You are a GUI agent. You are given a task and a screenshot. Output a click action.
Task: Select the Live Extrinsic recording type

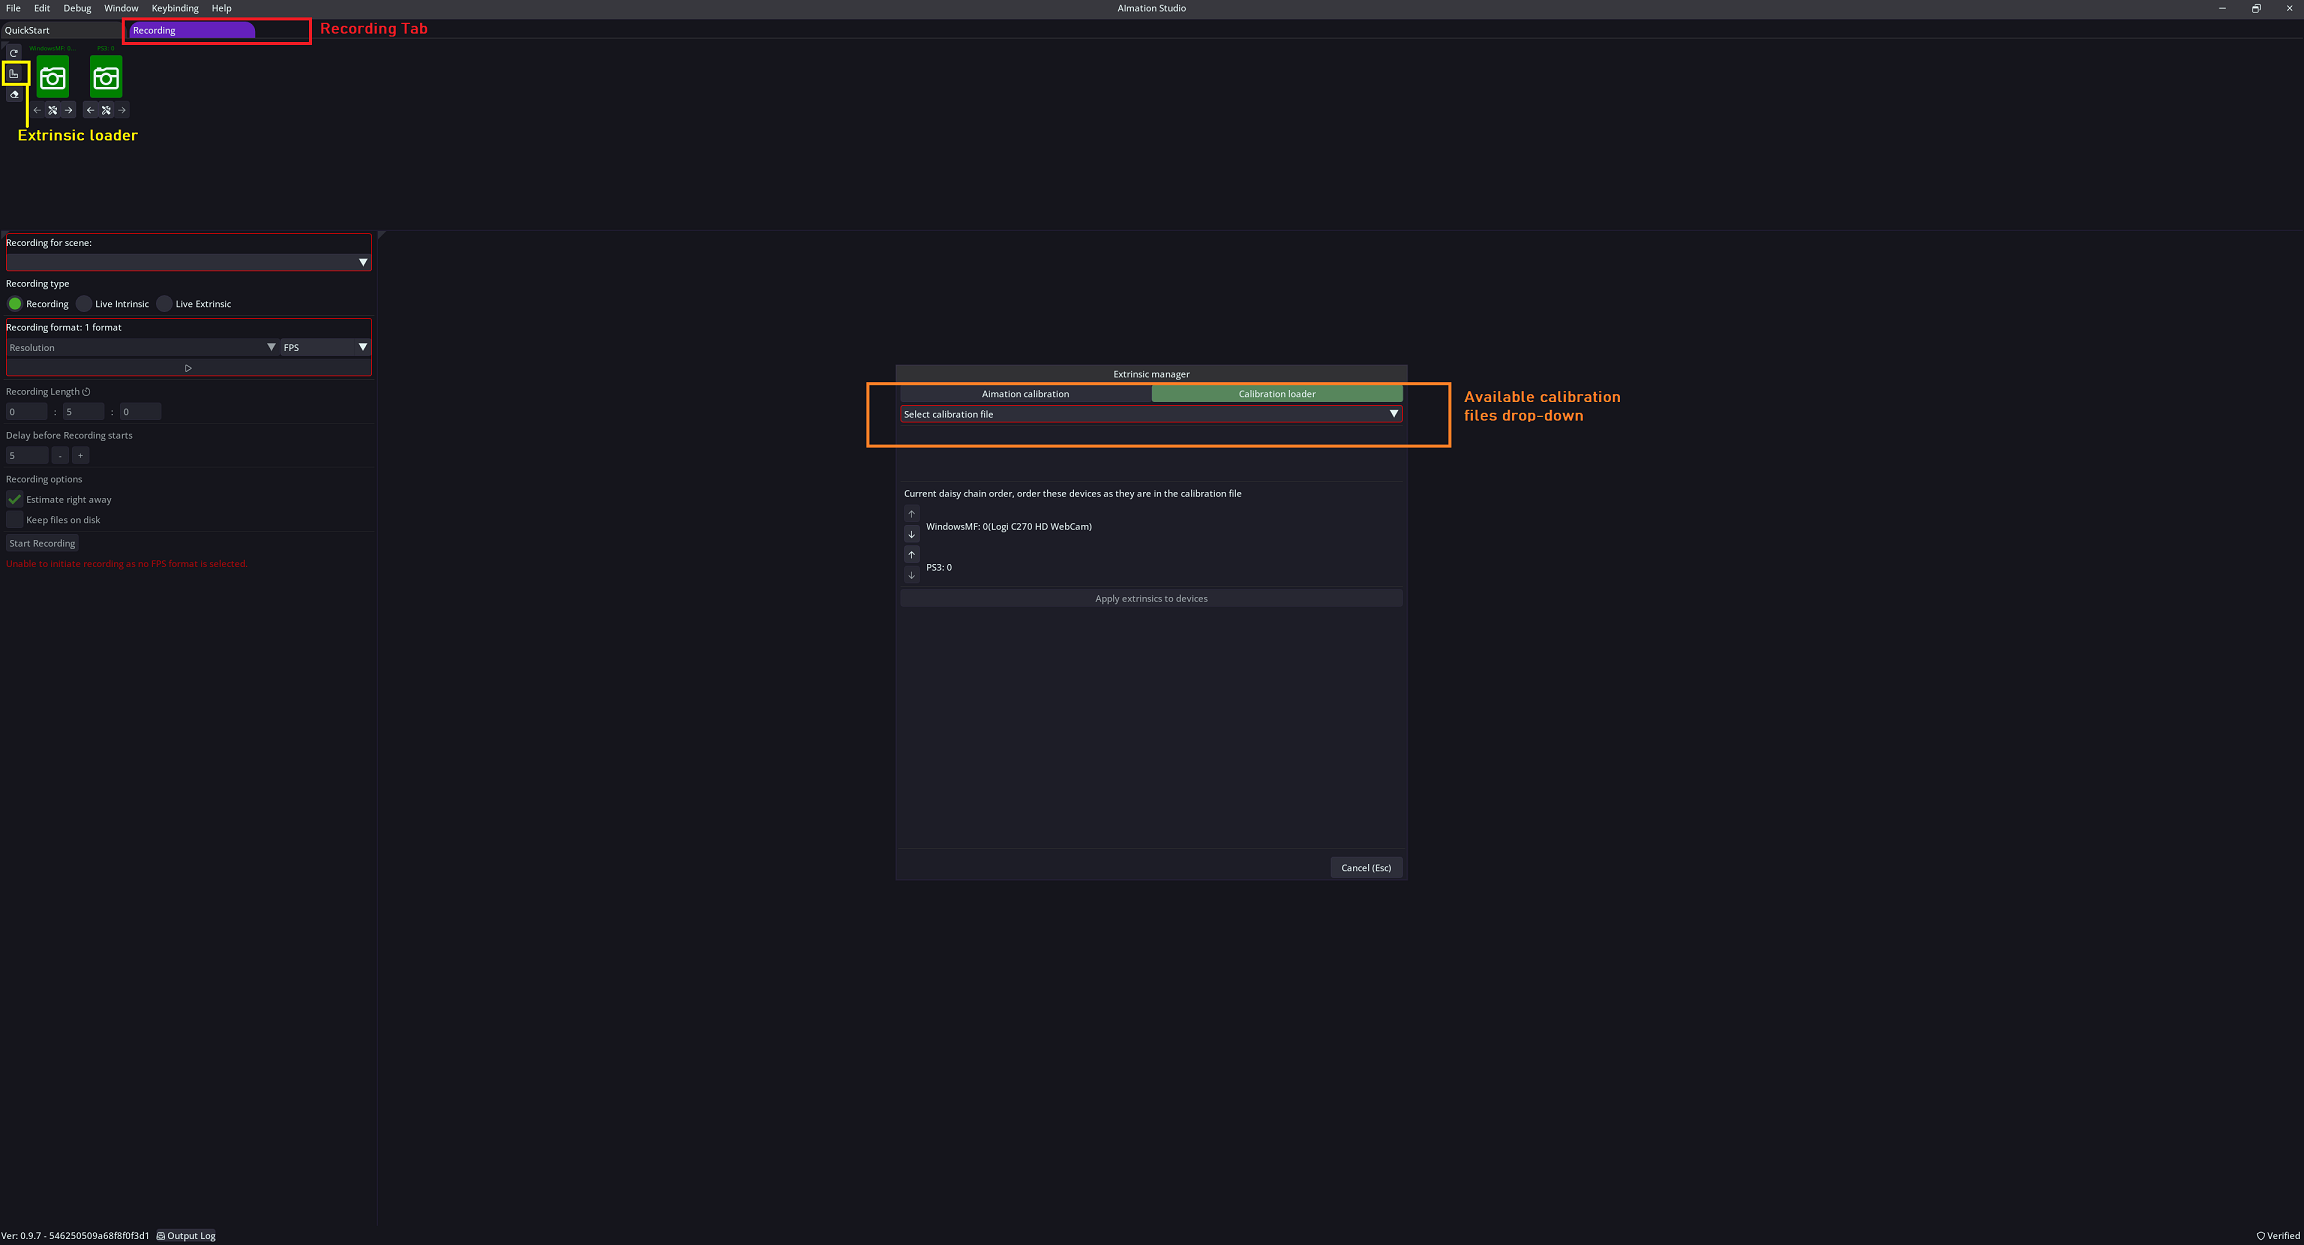pos(165,304)
